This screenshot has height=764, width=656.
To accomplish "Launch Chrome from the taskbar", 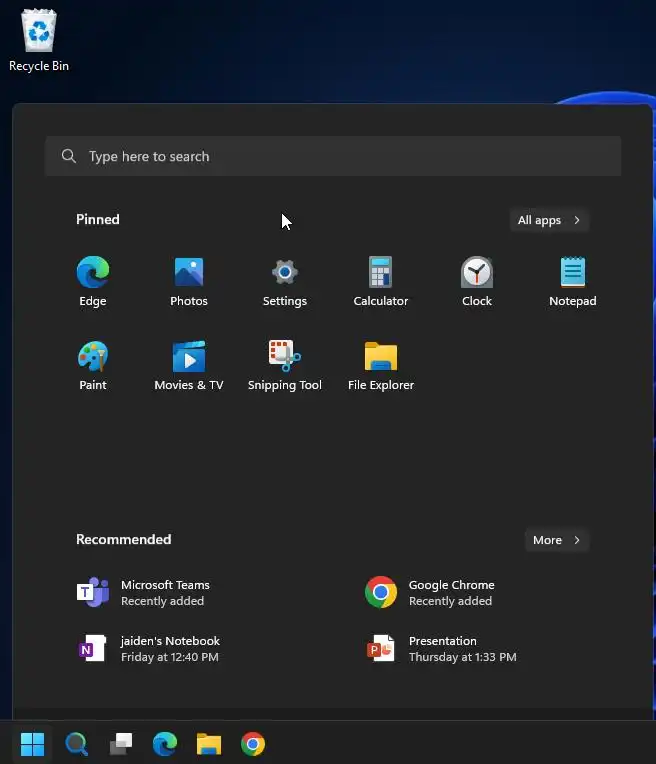I will pos(253,744).
